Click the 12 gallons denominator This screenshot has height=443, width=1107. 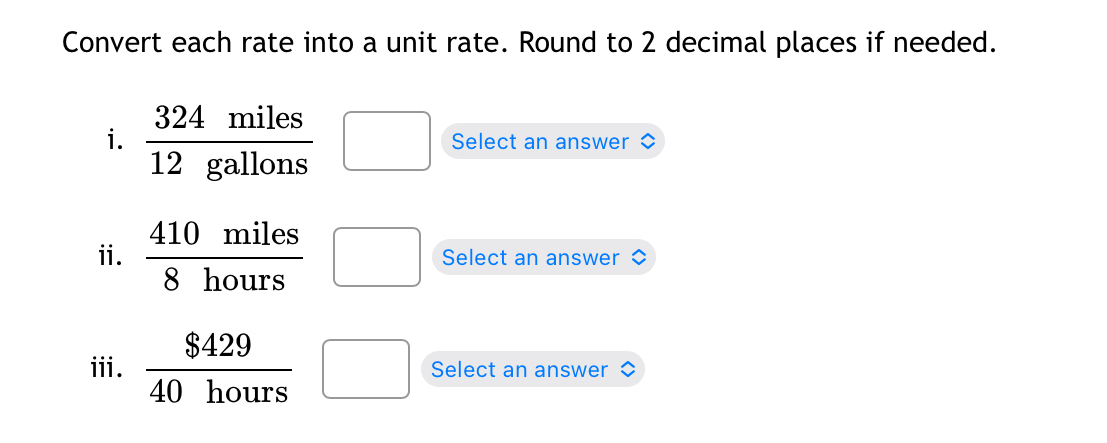(229, 165)
